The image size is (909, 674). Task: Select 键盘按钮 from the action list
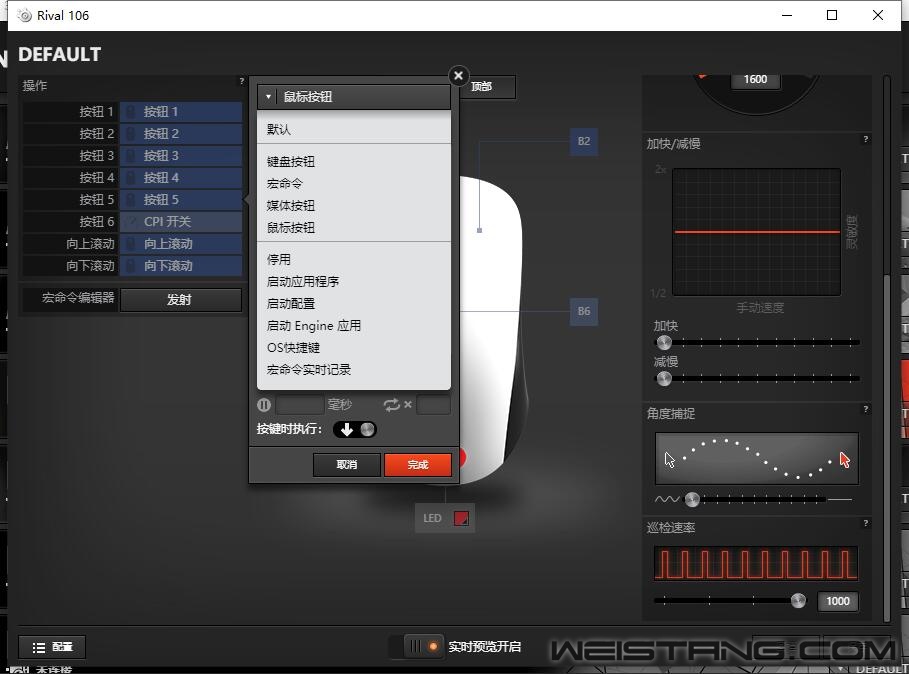click(x=291, y=162)
